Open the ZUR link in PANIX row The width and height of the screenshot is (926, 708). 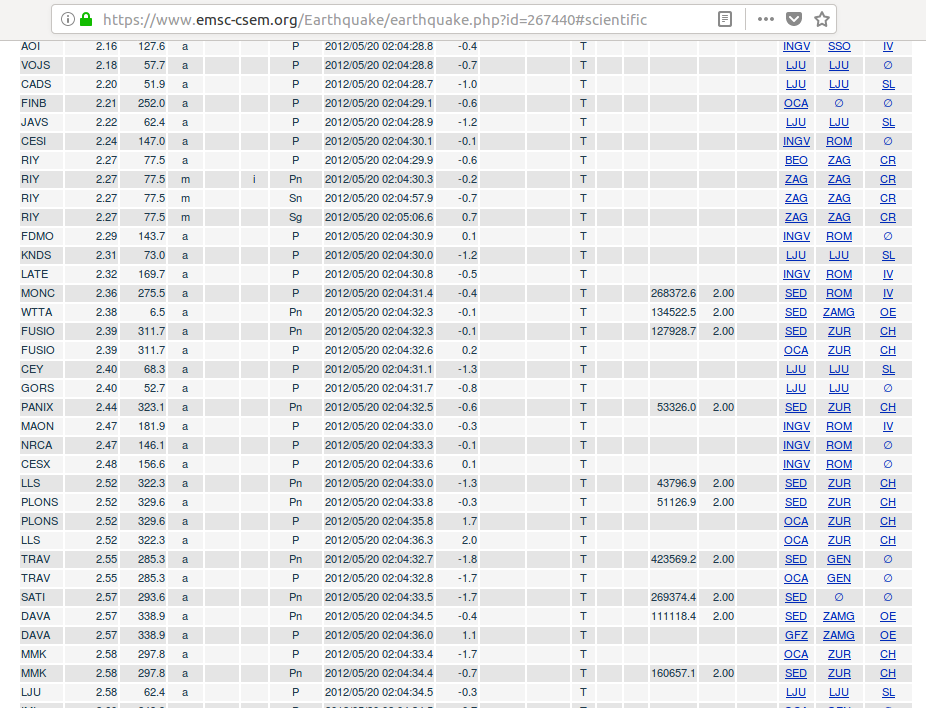coord(839,407)
